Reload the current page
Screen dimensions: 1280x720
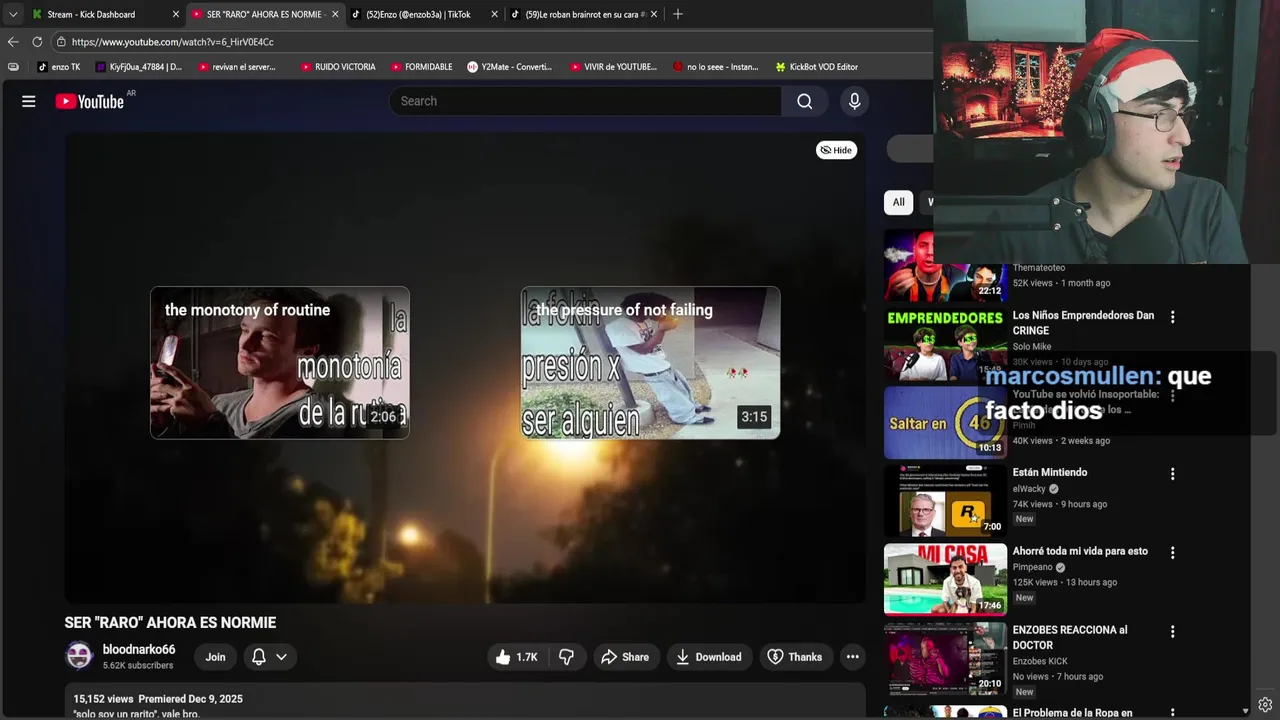pos(37,42)
